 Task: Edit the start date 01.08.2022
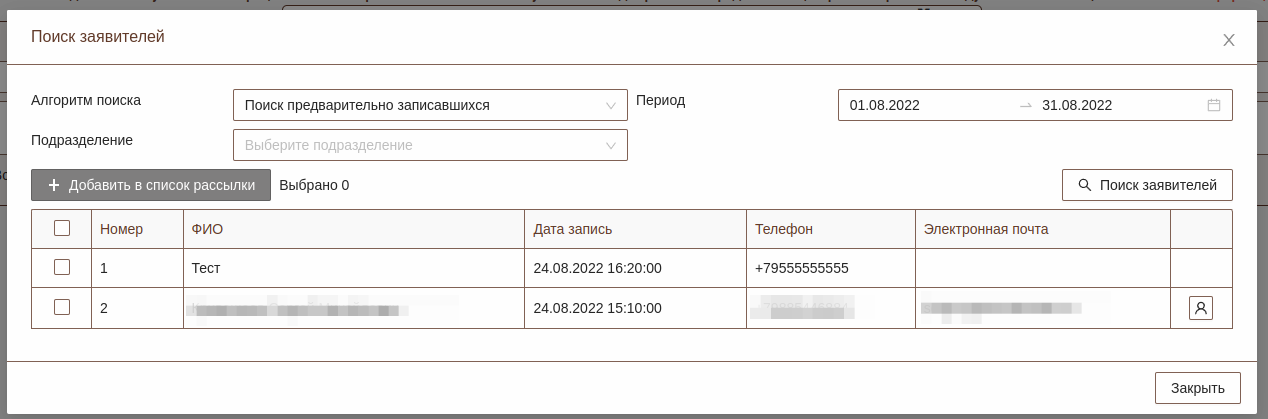tap(885, 105)
